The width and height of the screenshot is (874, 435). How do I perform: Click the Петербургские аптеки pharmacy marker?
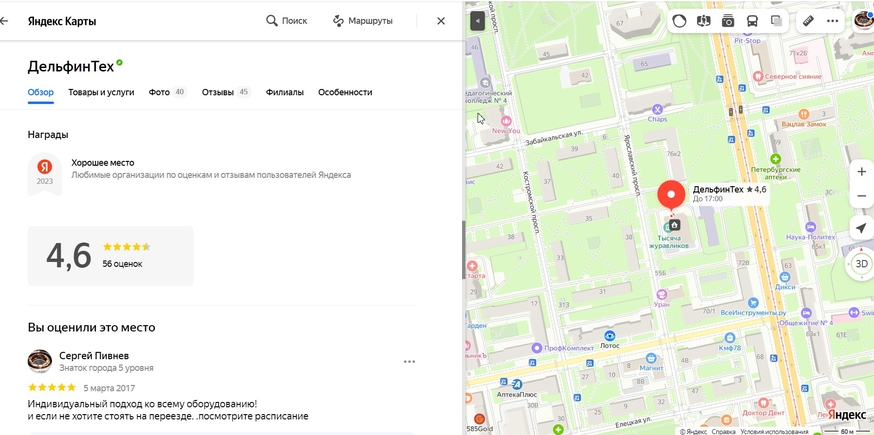point(775,159)
